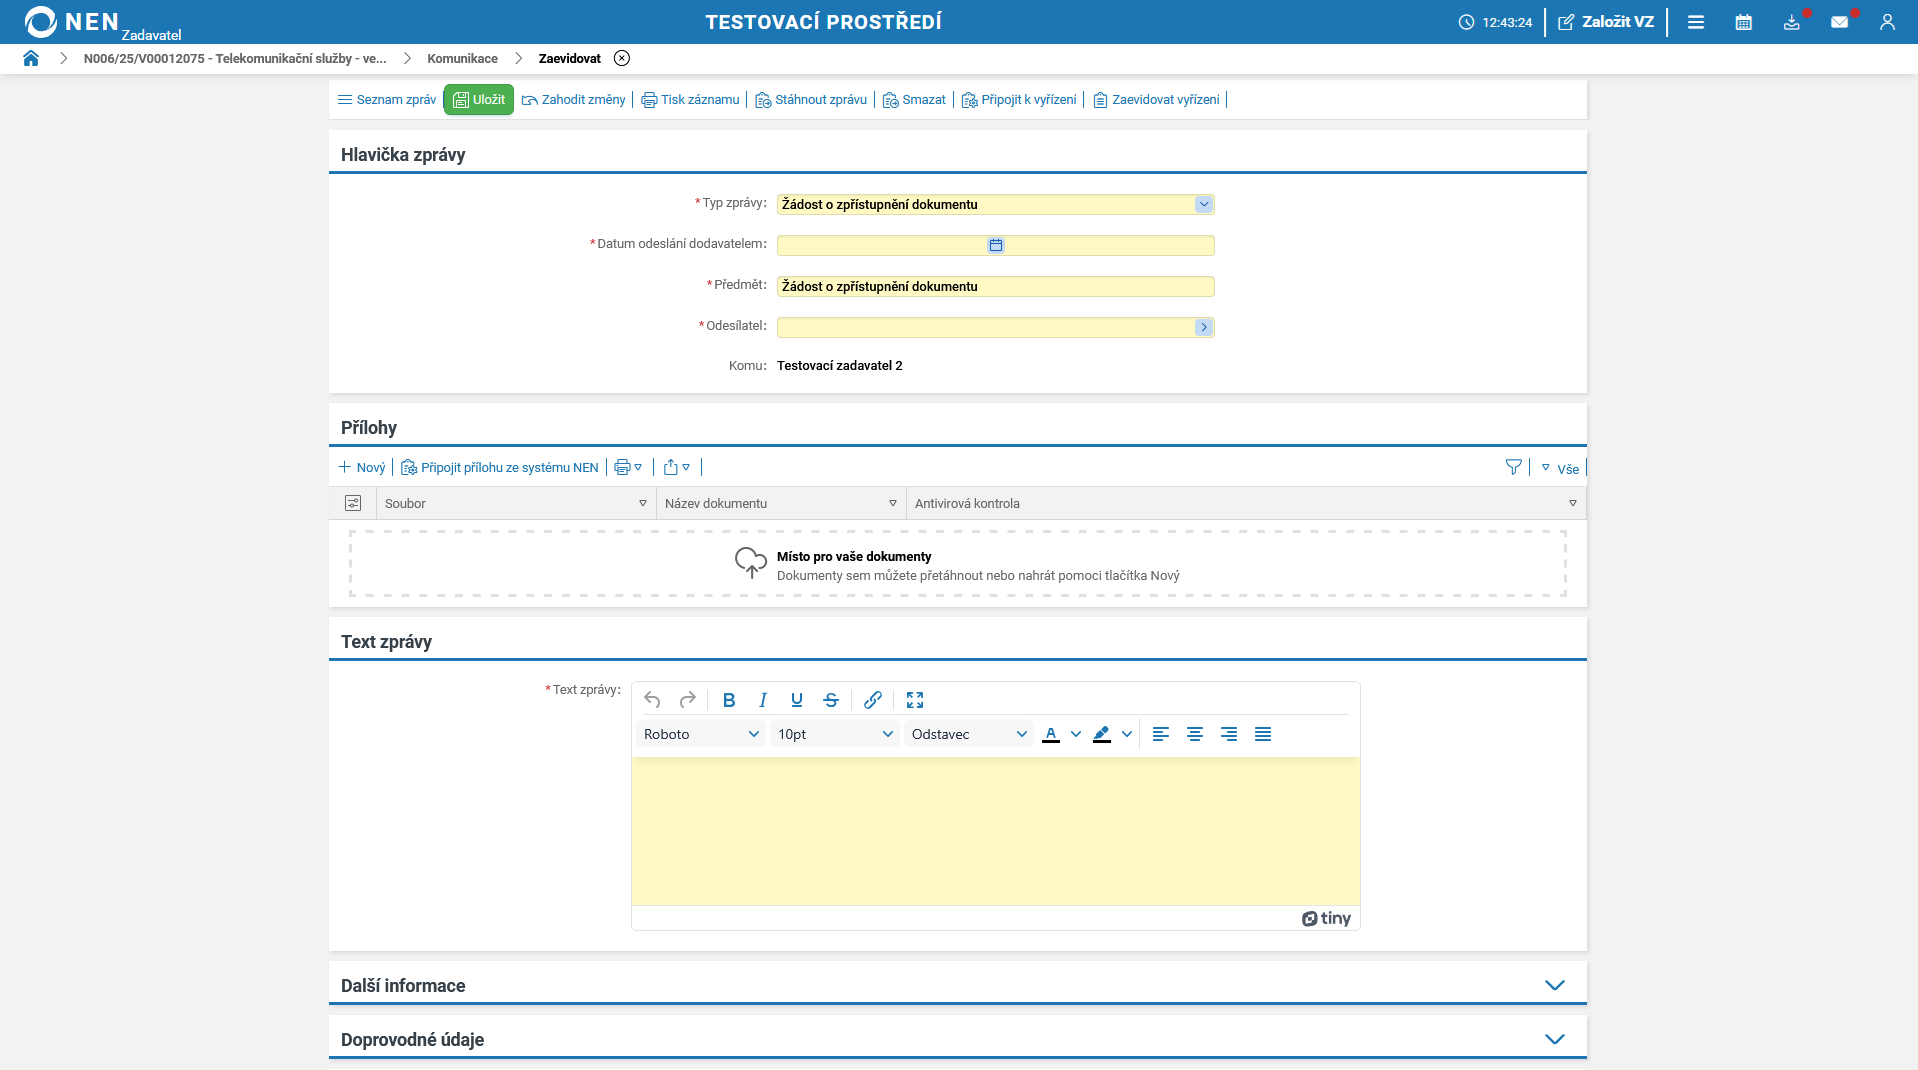Toggle strikethrough formatting in editor

pos(830,700)
